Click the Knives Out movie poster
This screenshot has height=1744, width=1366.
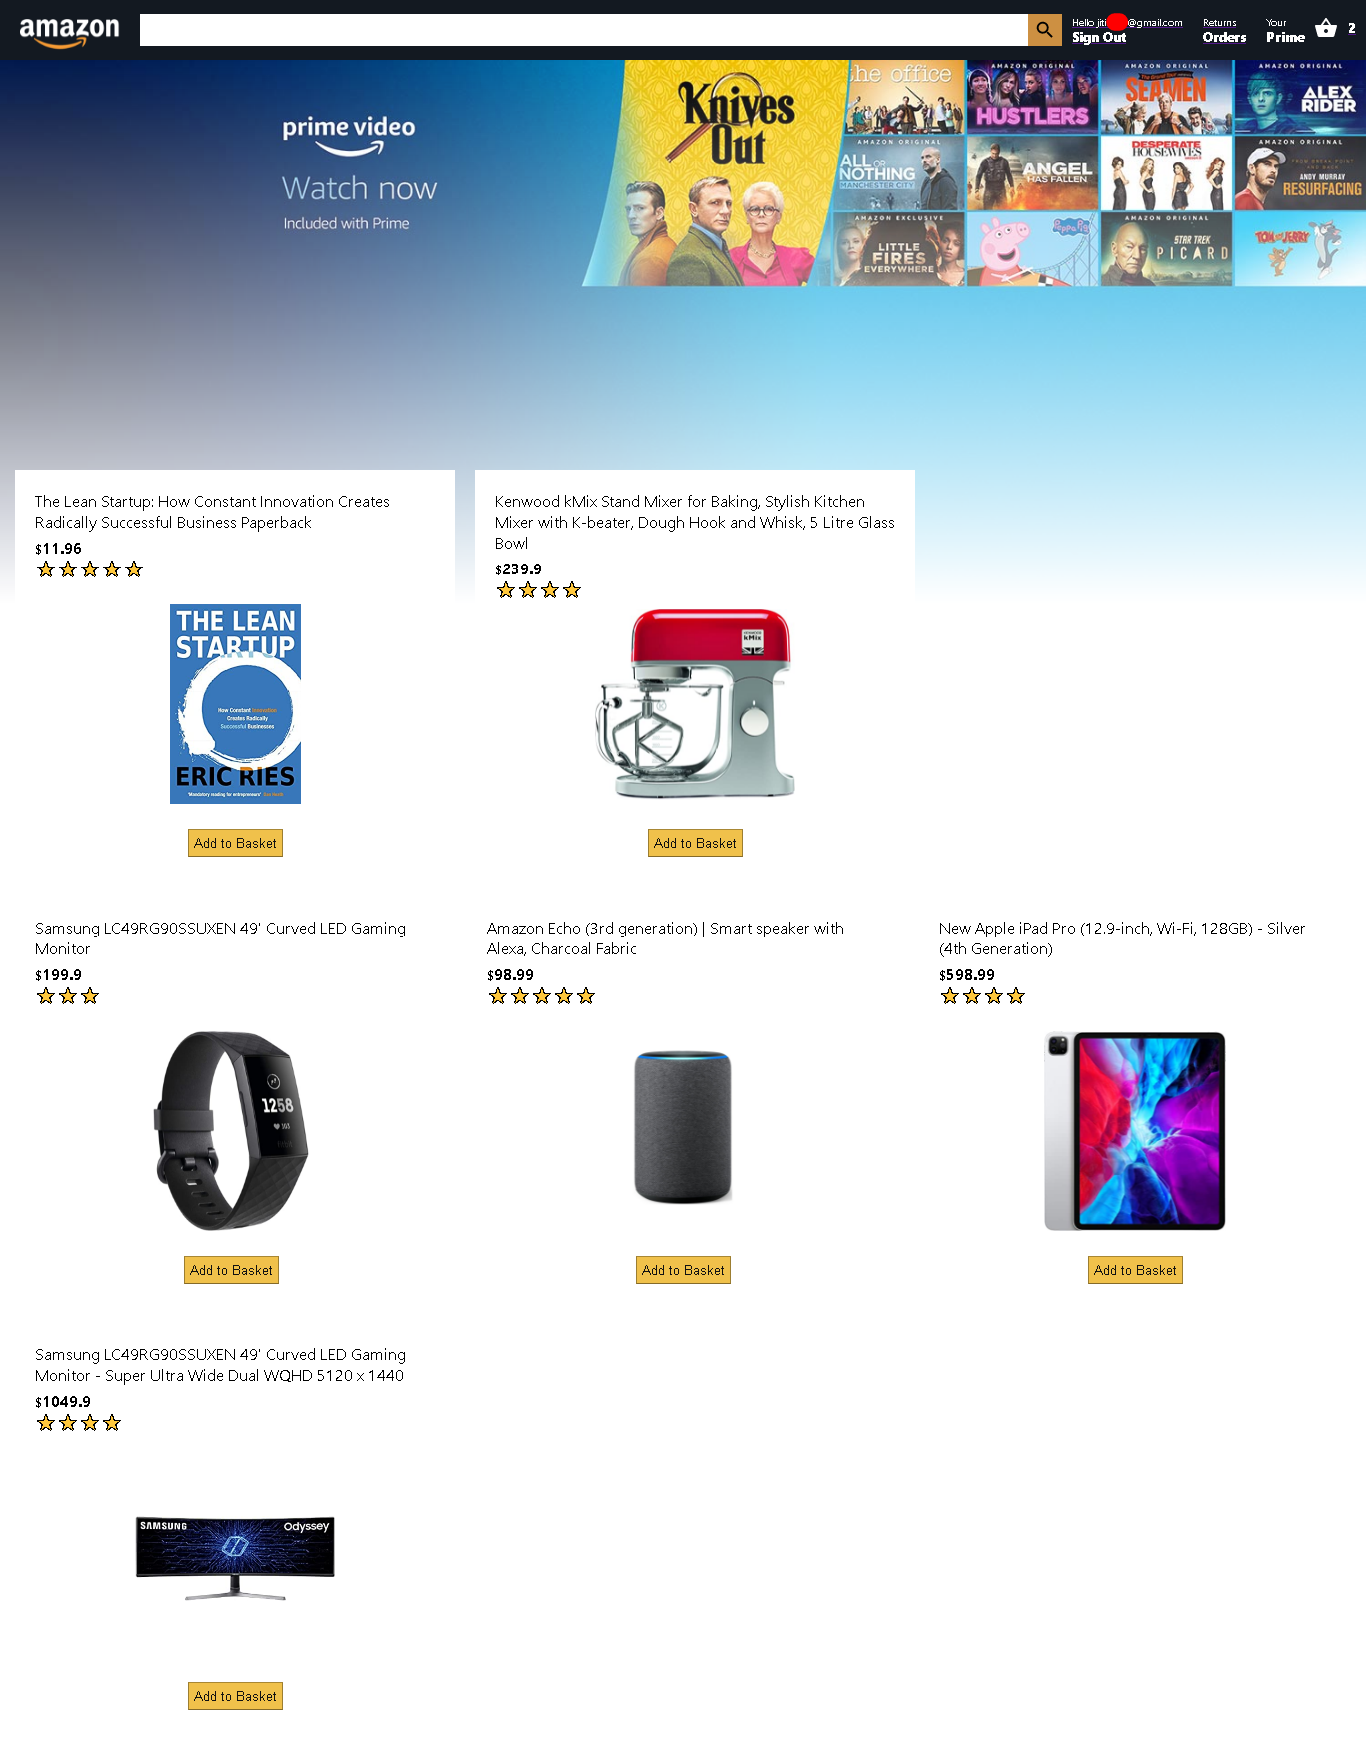(720, 174)
